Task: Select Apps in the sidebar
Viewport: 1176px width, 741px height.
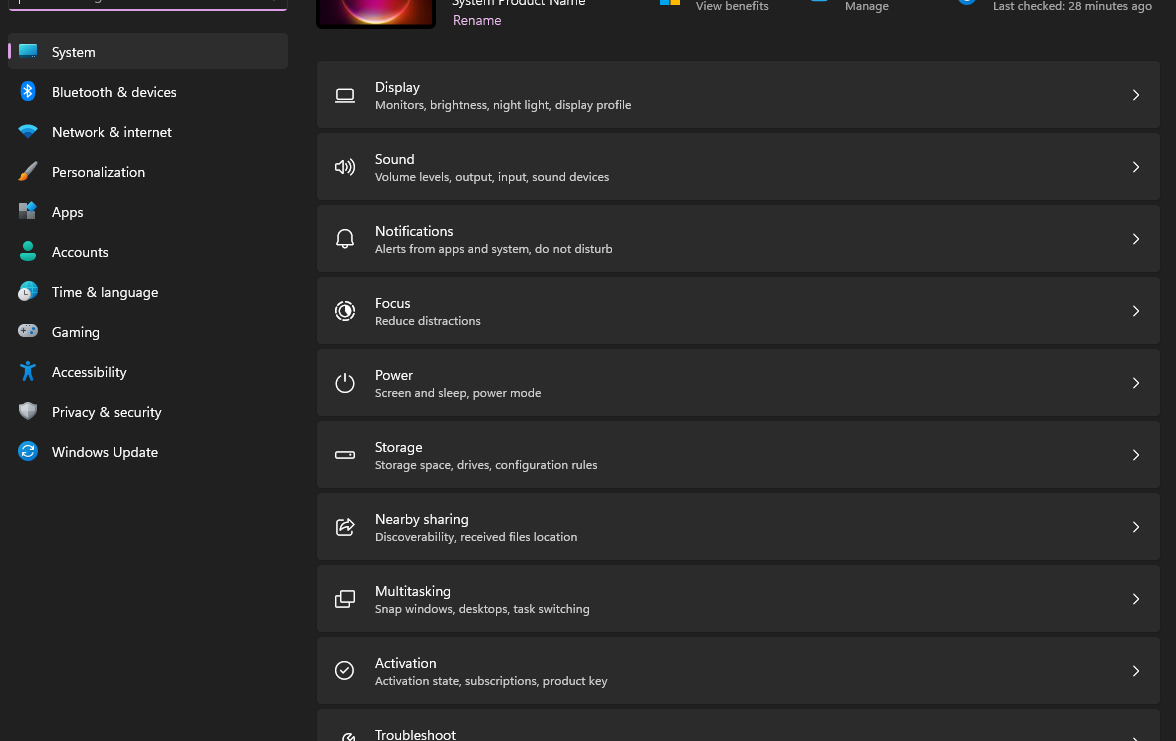Action: [x=68, y=212]
